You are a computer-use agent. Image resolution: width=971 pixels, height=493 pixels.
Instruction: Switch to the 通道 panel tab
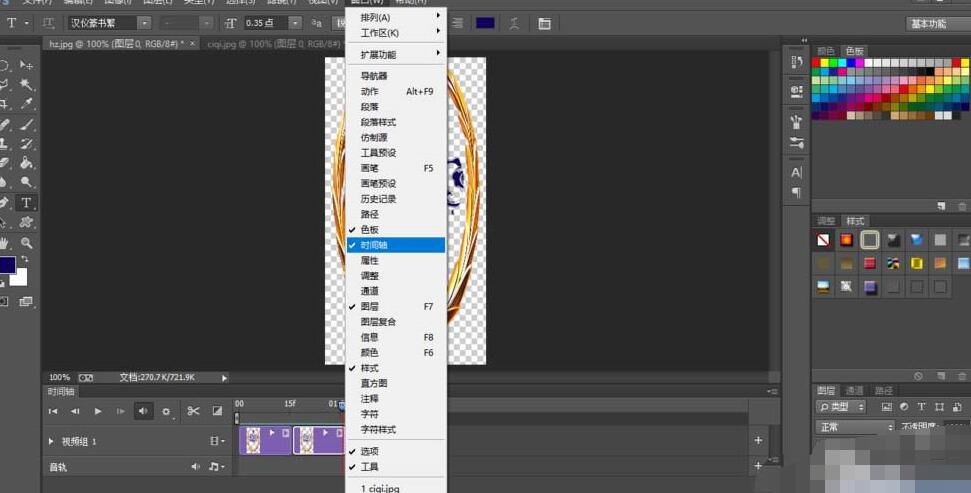(x=855, y=390)
